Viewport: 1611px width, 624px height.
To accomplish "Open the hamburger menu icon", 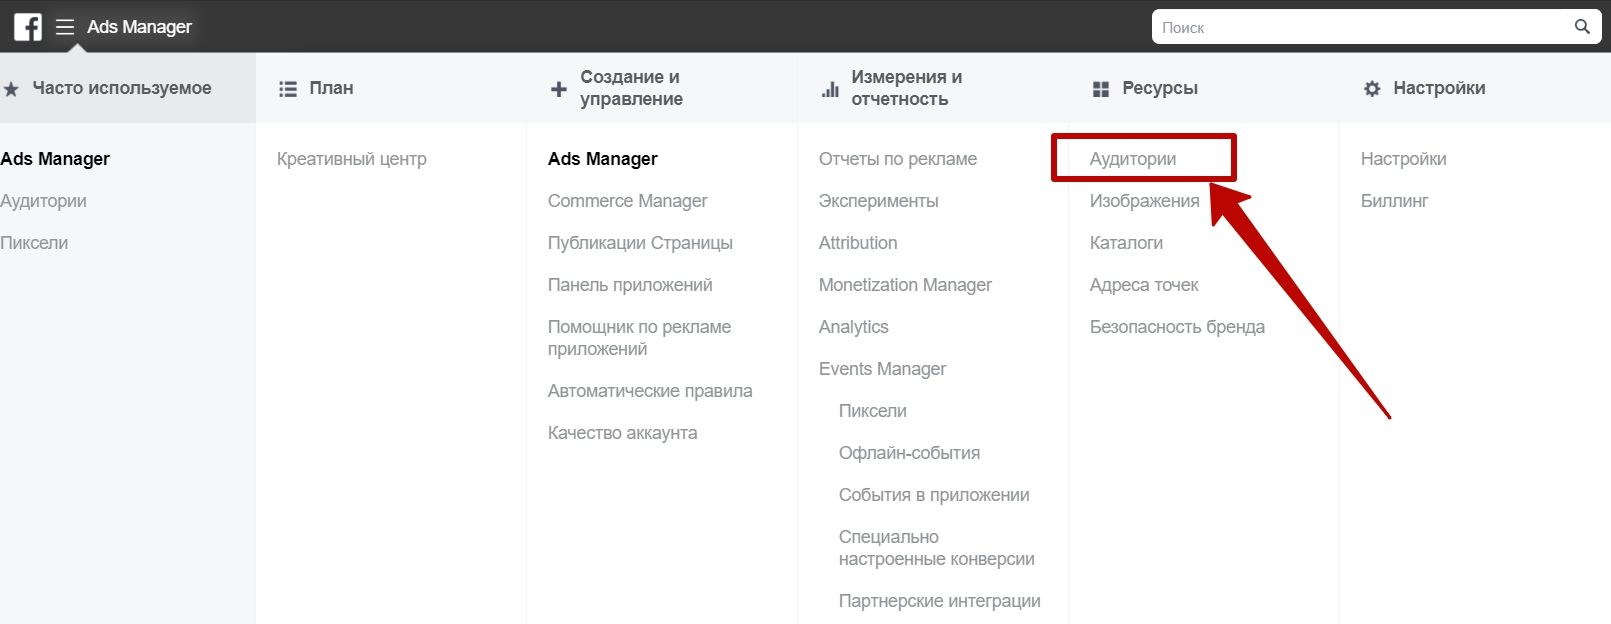I will 65,27.
